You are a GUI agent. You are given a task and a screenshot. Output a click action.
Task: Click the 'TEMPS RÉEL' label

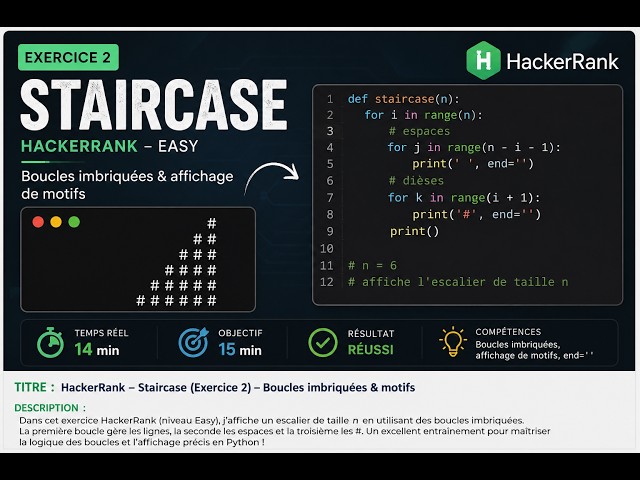coord(101,333)
